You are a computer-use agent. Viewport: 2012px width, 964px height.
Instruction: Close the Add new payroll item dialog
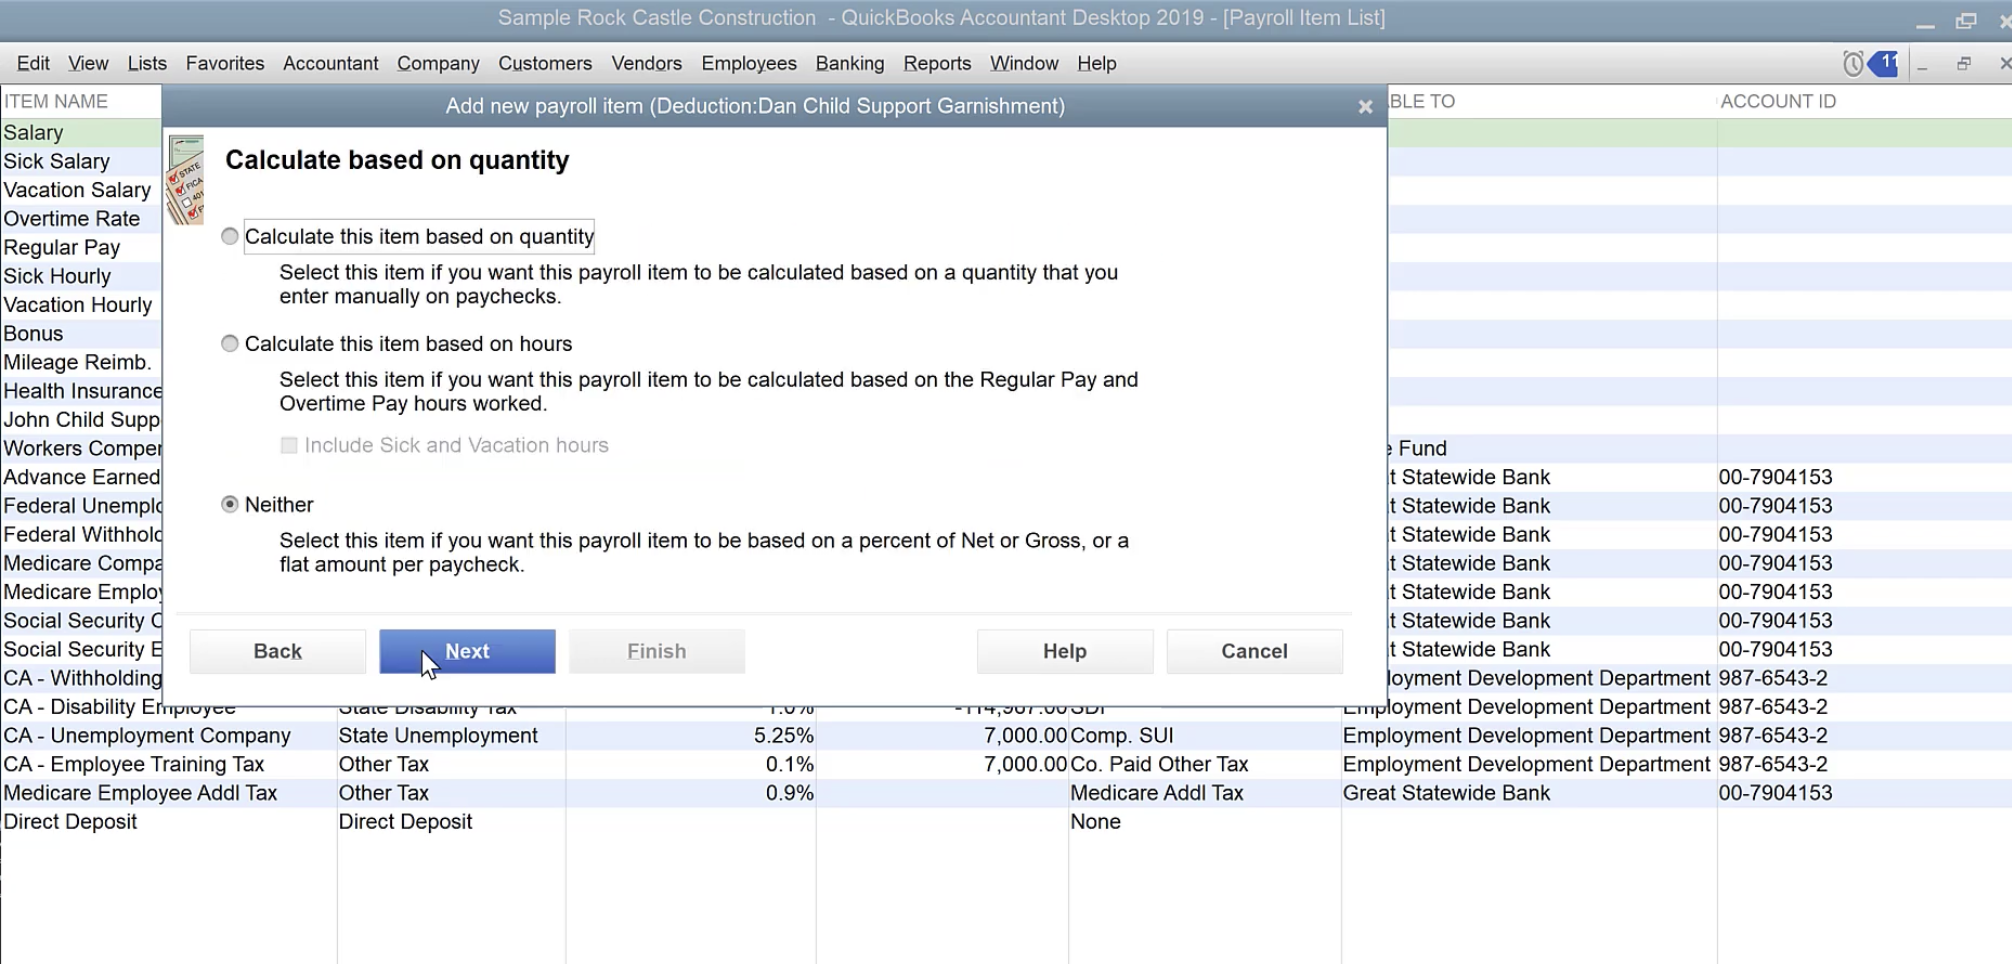pos(1365,107)
